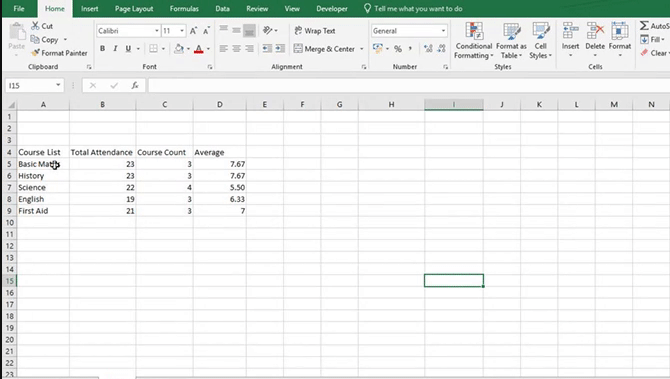Viewport: 670px width, 379px height.
Task: Apply cell borders icon
Action: pos(153,49)
